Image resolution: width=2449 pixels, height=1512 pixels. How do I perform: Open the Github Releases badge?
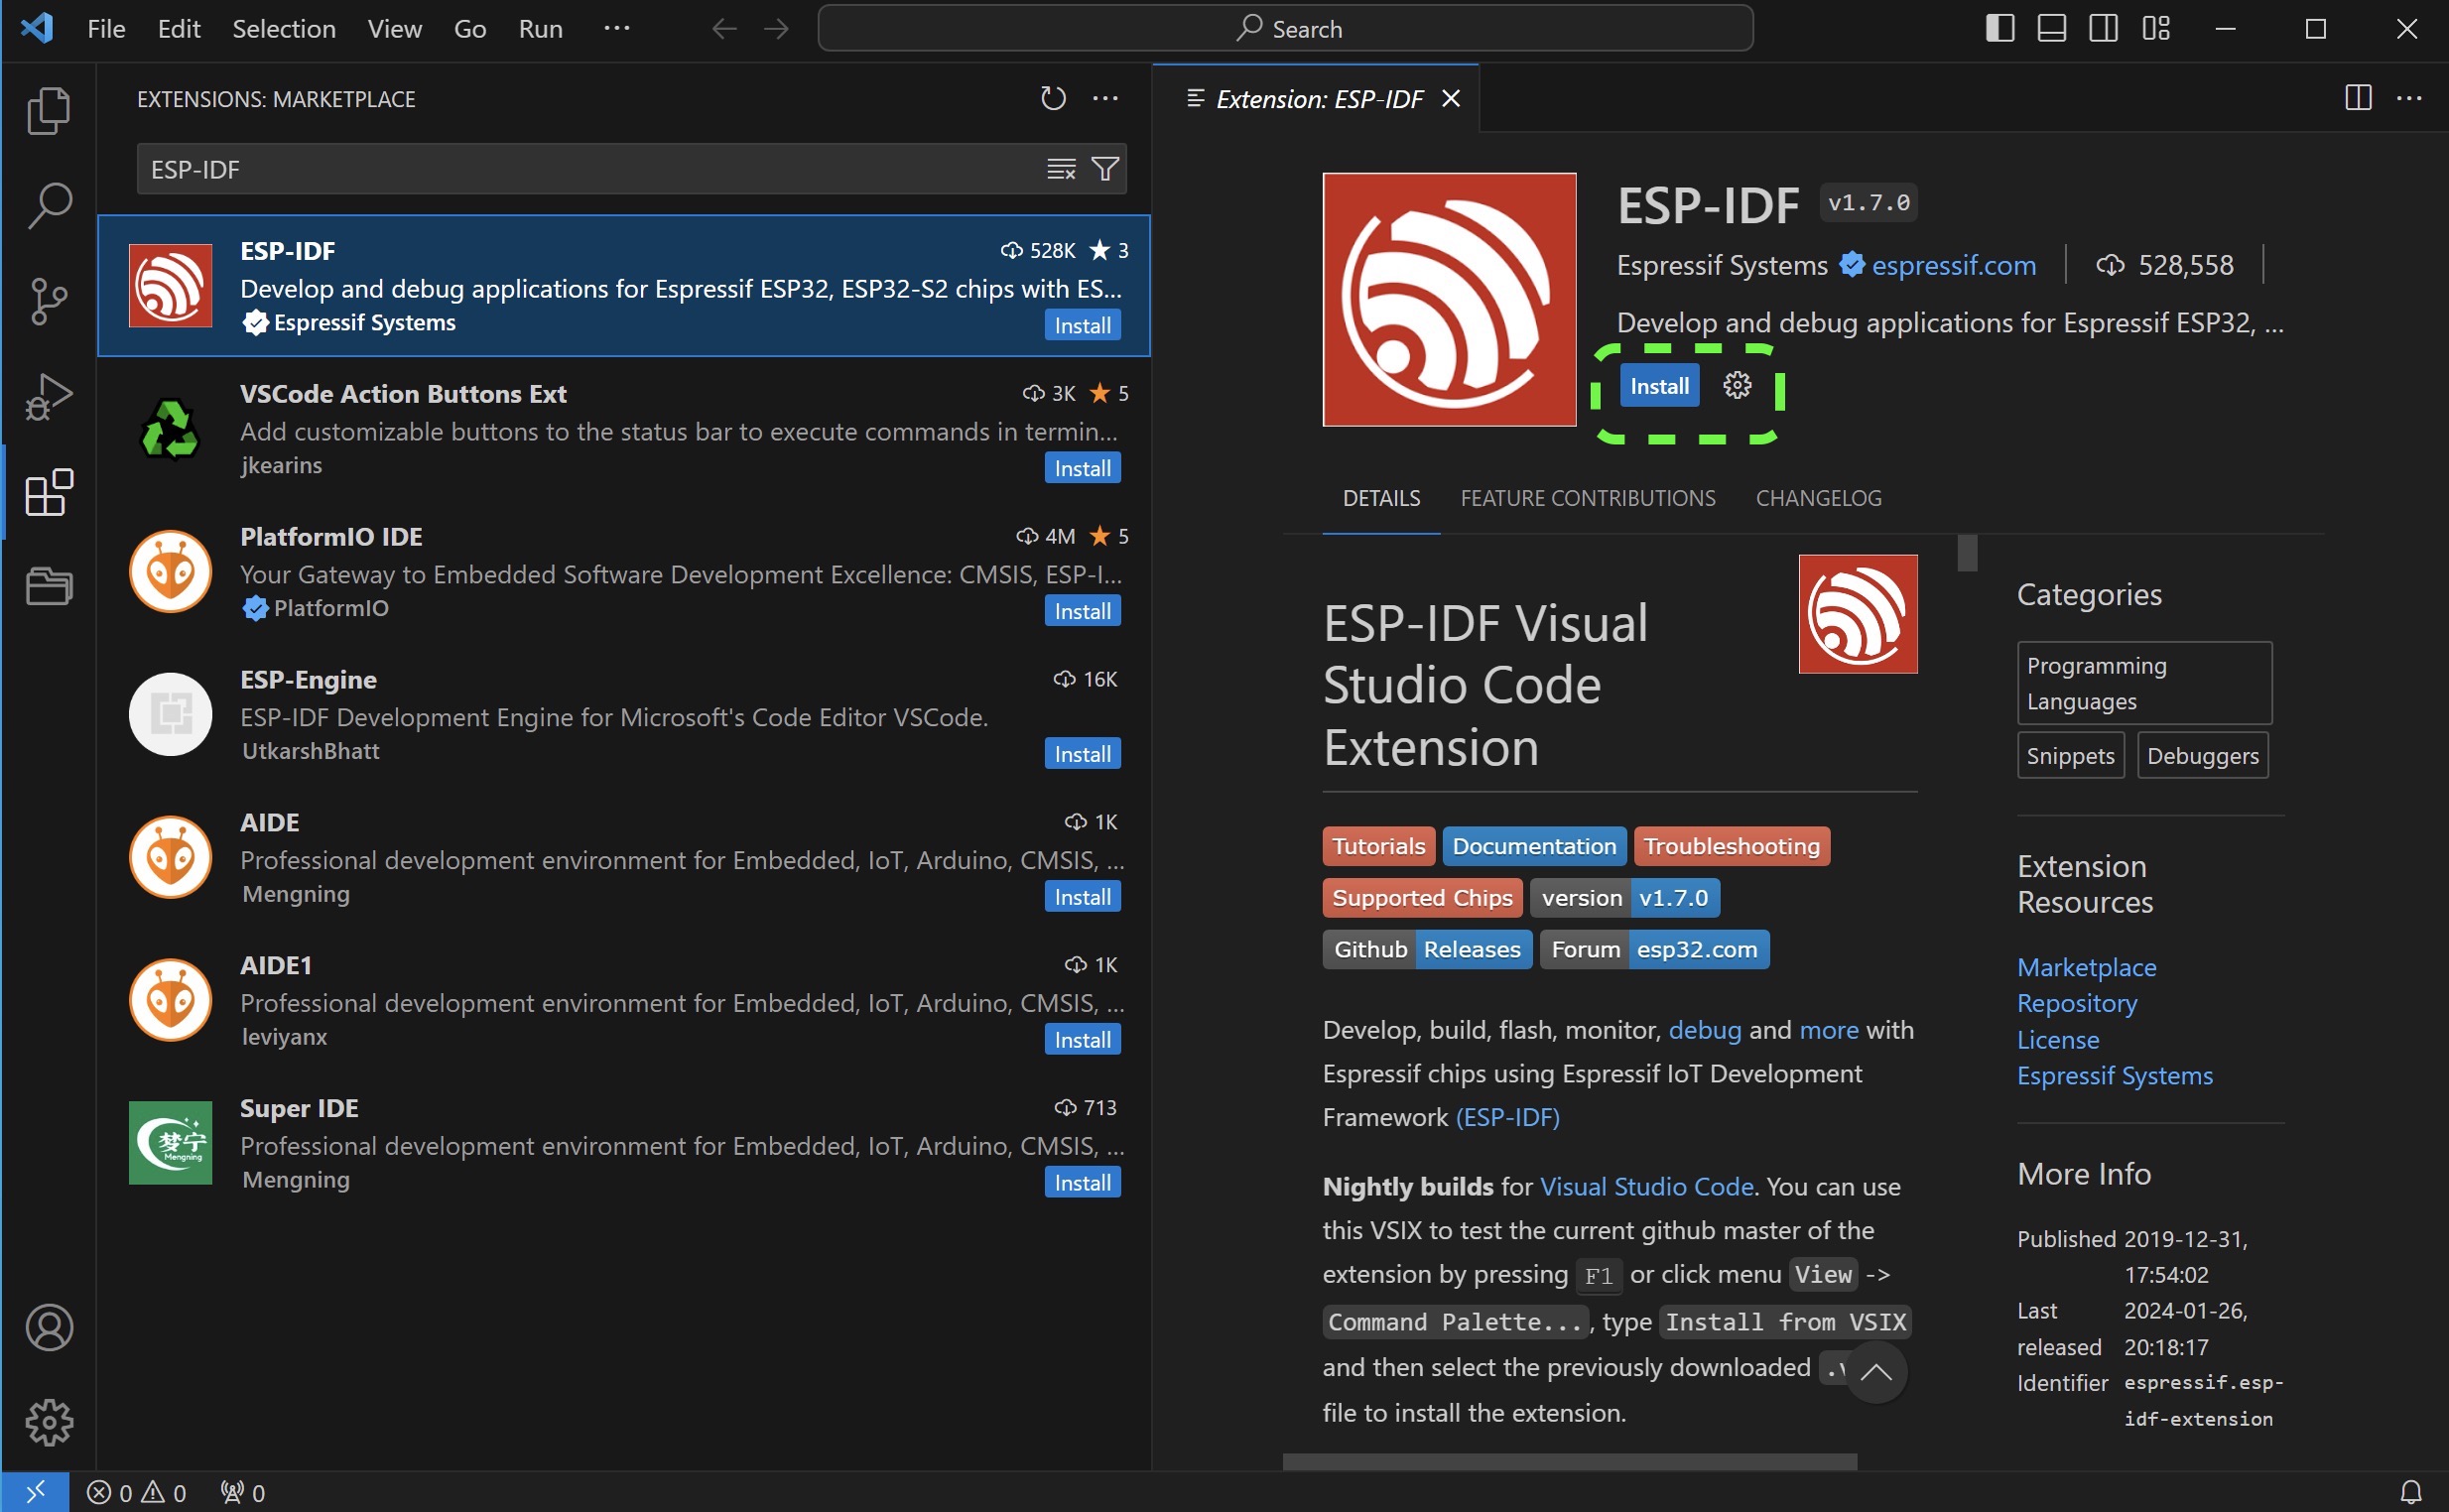[1427, 949]
